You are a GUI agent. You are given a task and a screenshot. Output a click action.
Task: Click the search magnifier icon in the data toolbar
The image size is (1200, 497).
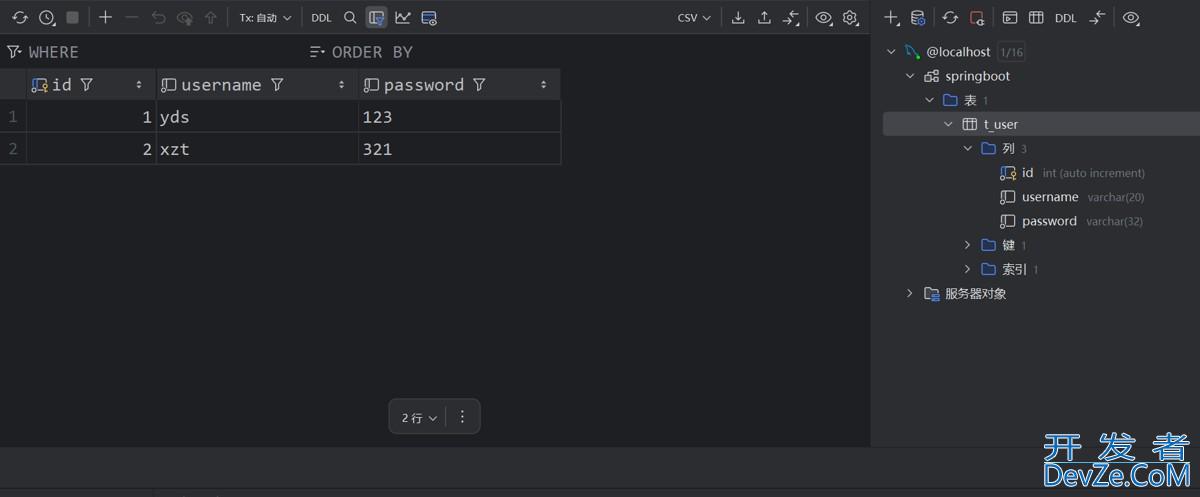(x=350, y=18)
